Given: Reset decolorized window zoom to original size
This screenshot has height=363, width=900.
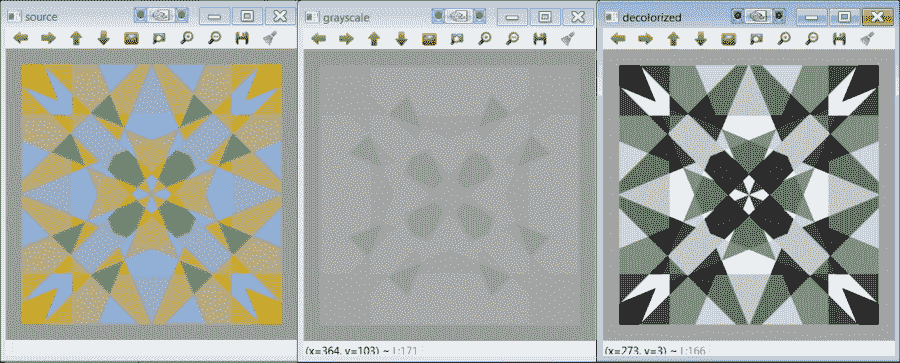Looking at the screenshot, I should 728,38.
